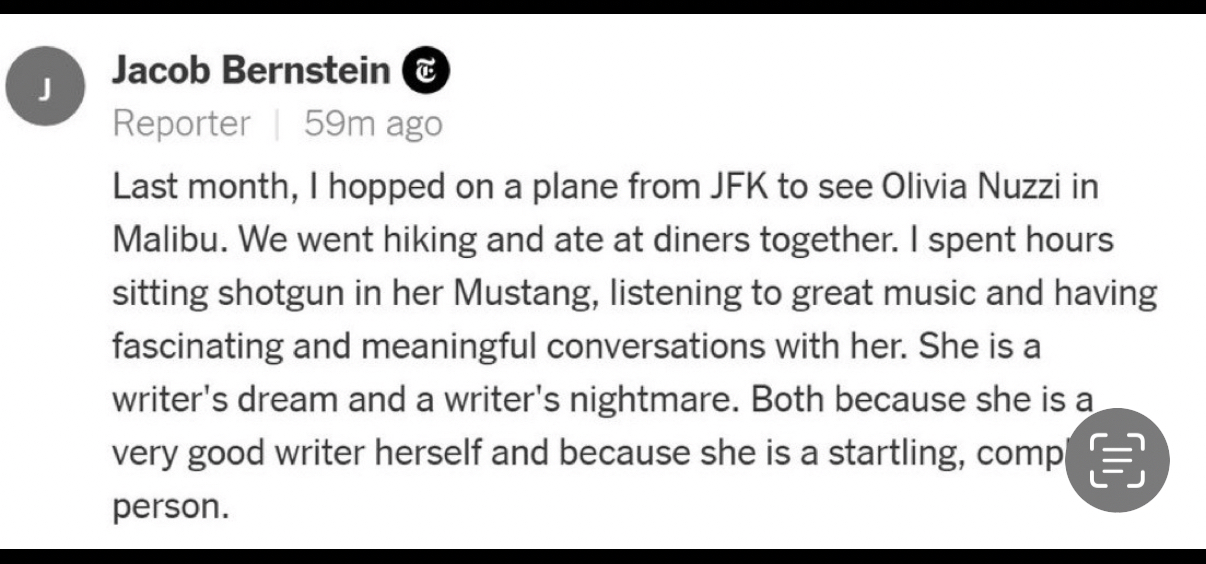Click the word Malibu in the comment
This screenshot has width=1206, height=564.
tap(166, 242)
